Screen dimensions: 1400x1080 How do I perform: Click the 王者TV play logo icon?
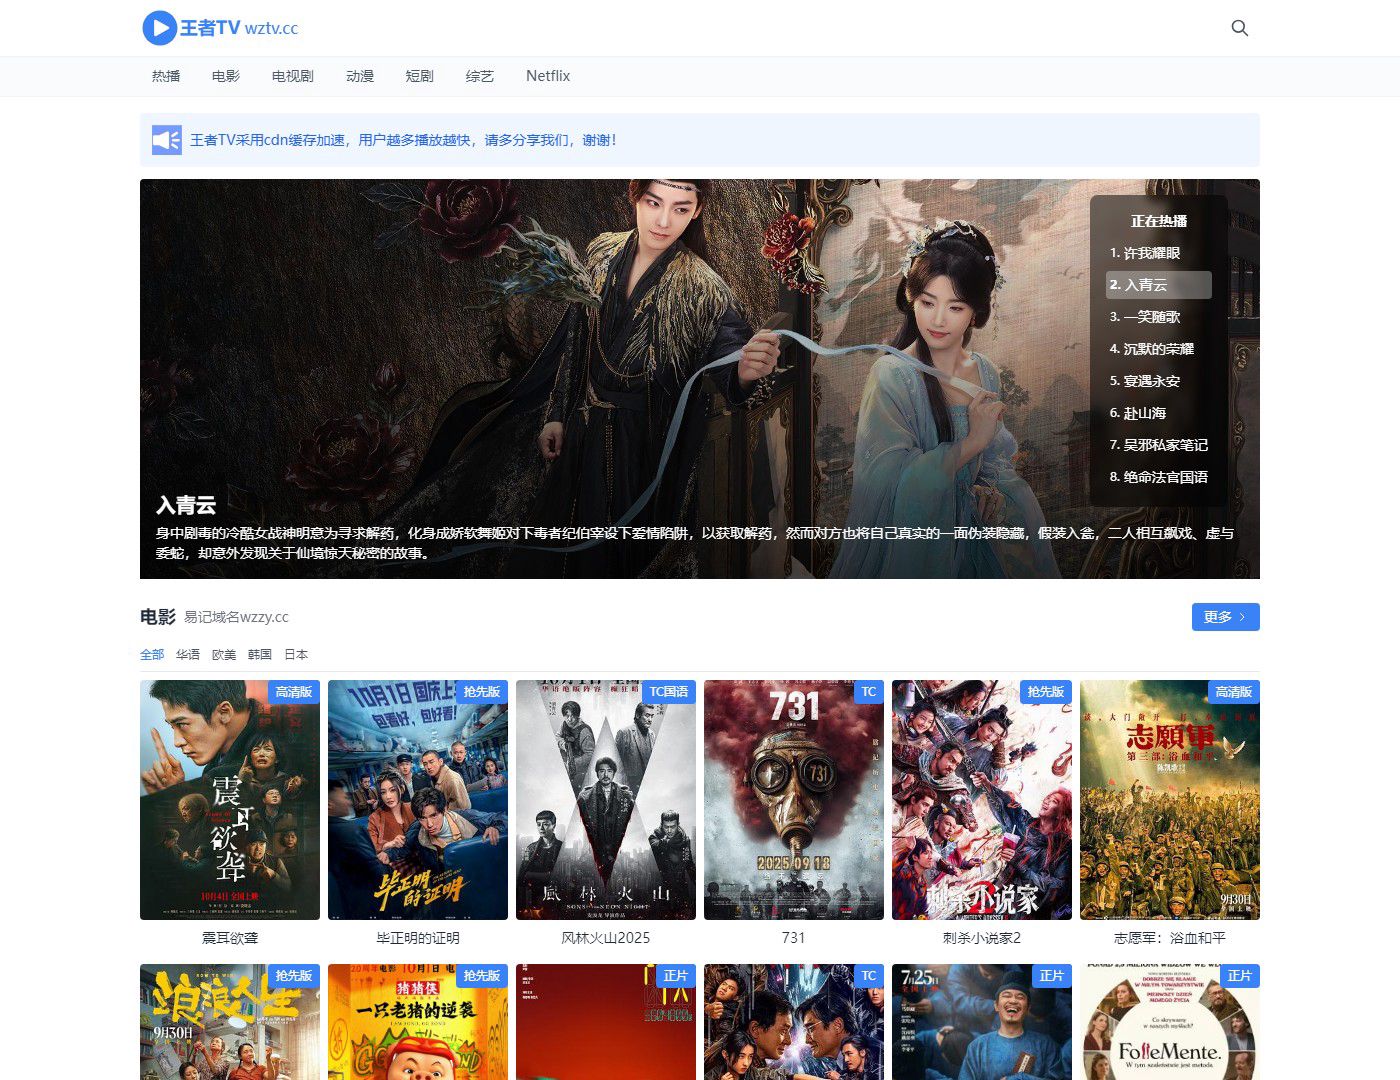pyautogui.click(x=159, y=28)
